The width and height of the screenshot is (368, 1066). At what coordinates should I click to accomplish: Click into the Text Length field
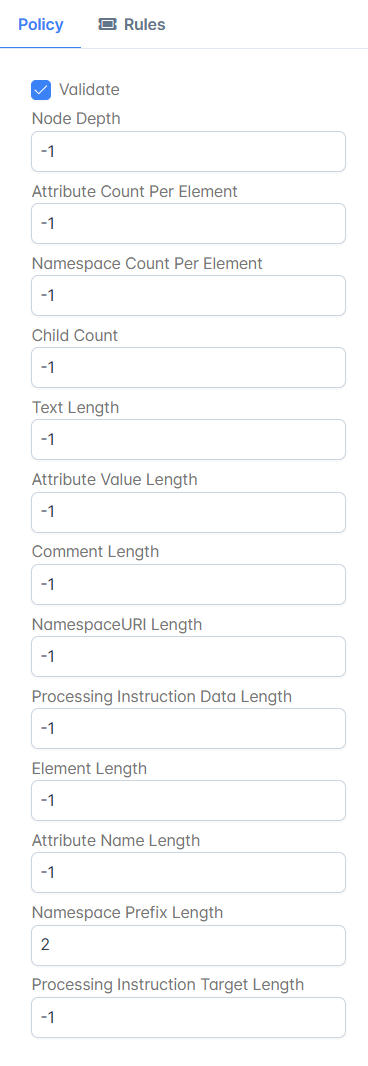click(188, 440)
